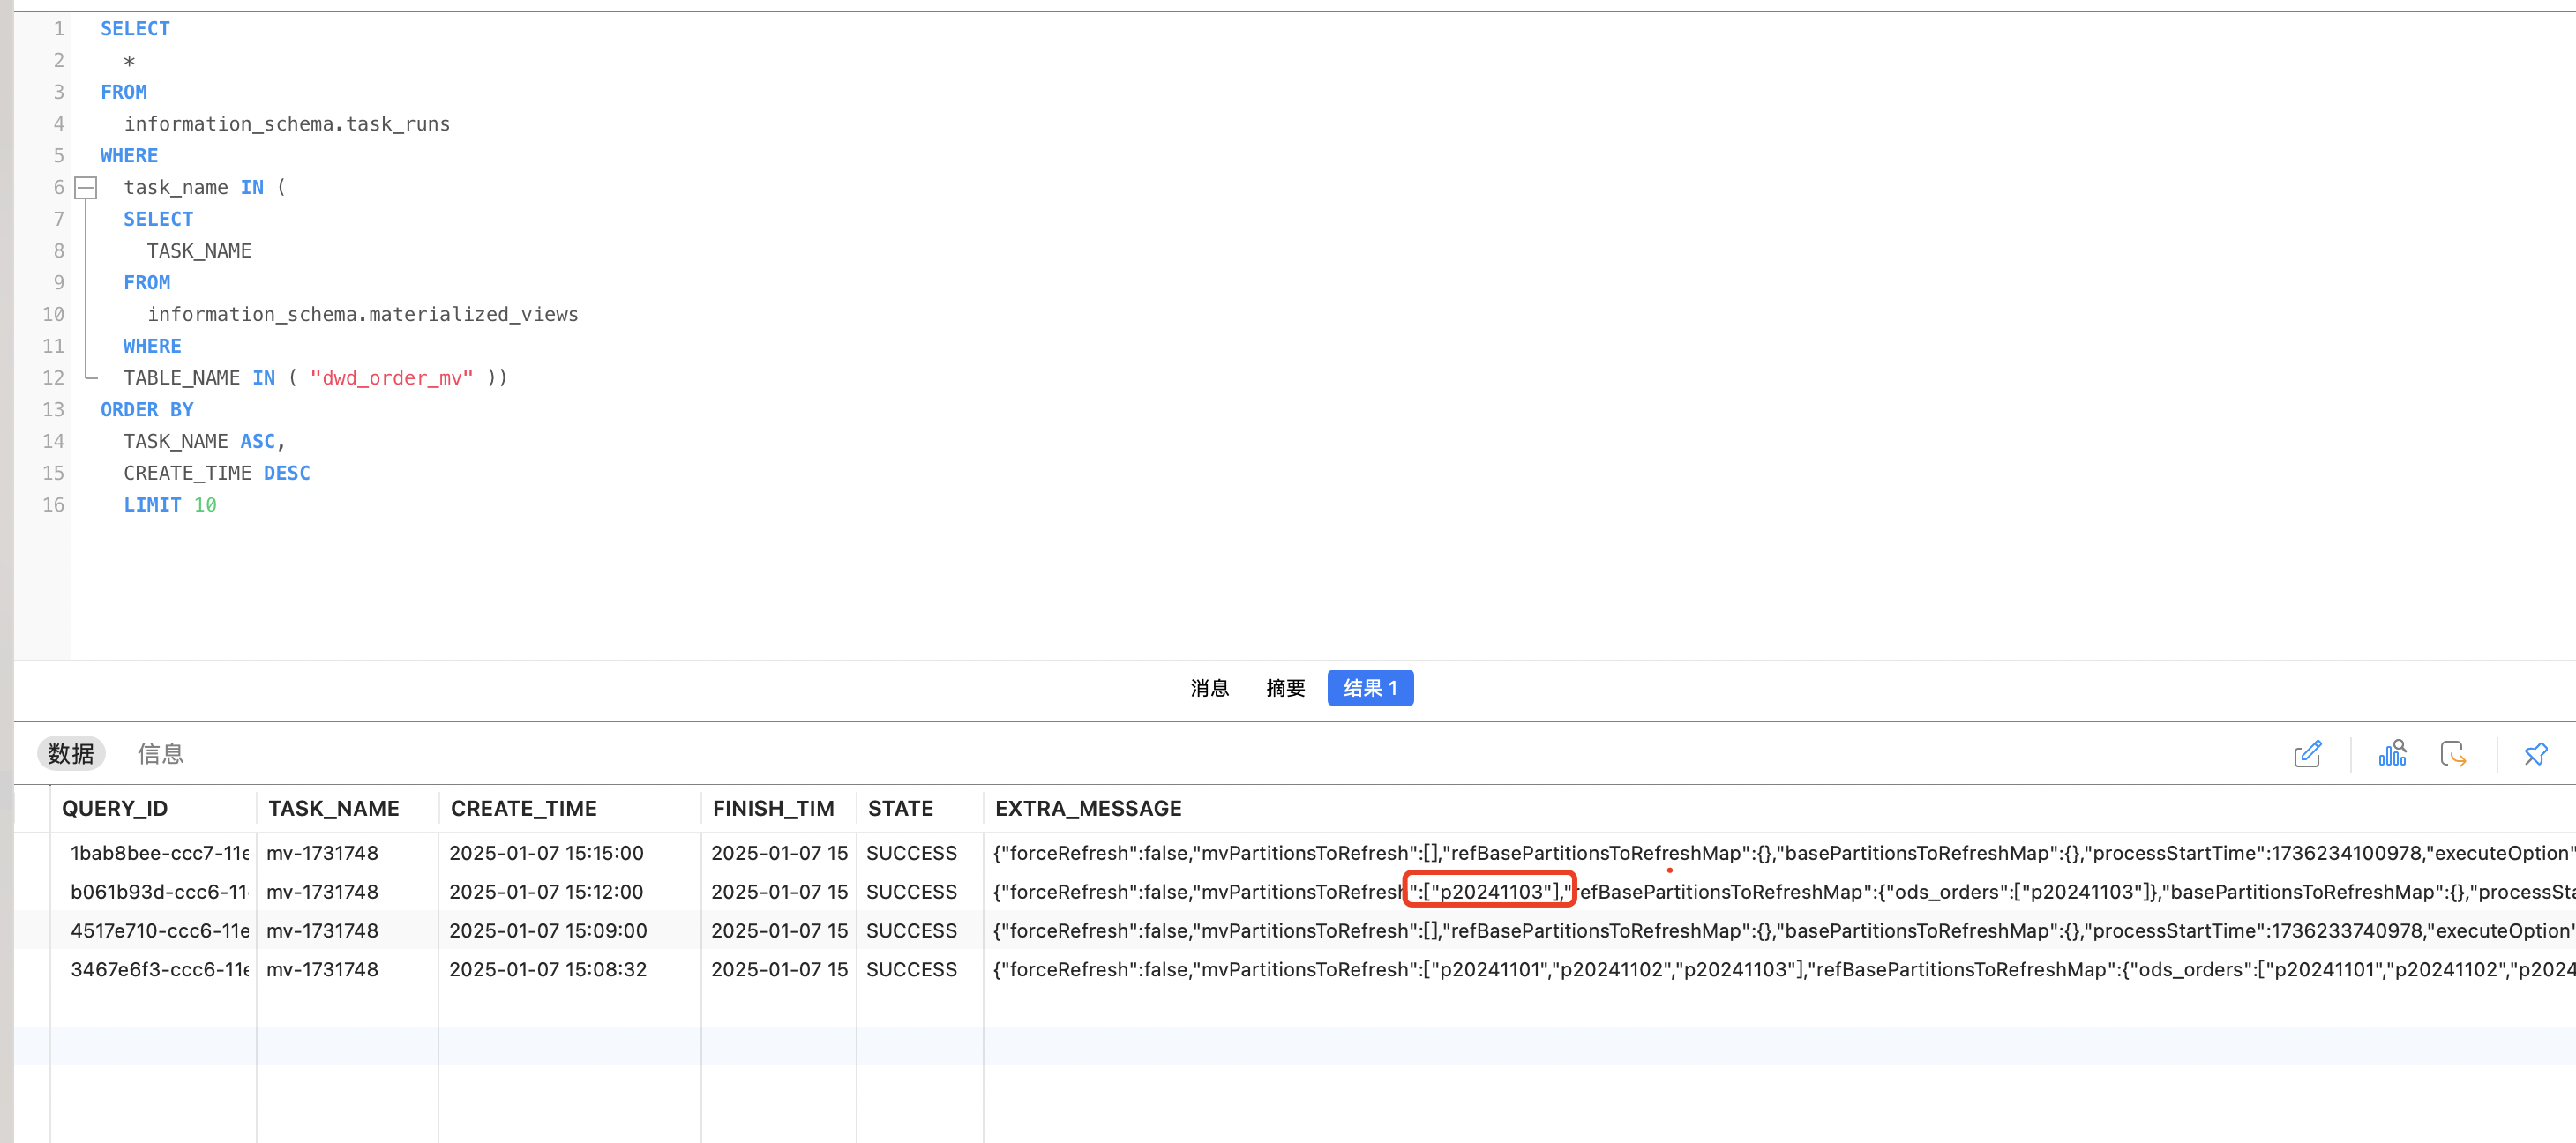Click the export results icon

(x=2453, y=754)
